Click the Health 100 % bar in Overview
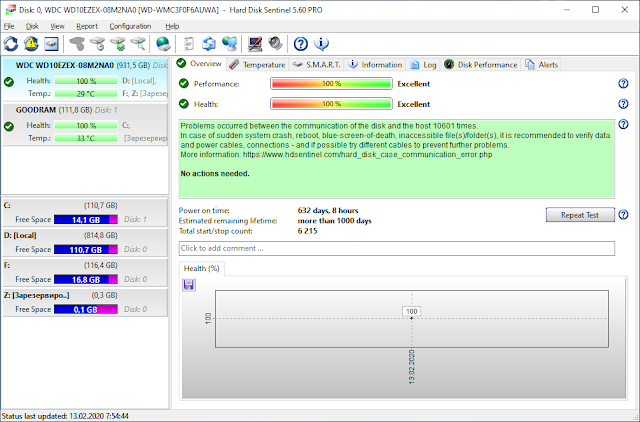Image resolution: width=640 pixels, height=422 pixels. coord(331,104)
